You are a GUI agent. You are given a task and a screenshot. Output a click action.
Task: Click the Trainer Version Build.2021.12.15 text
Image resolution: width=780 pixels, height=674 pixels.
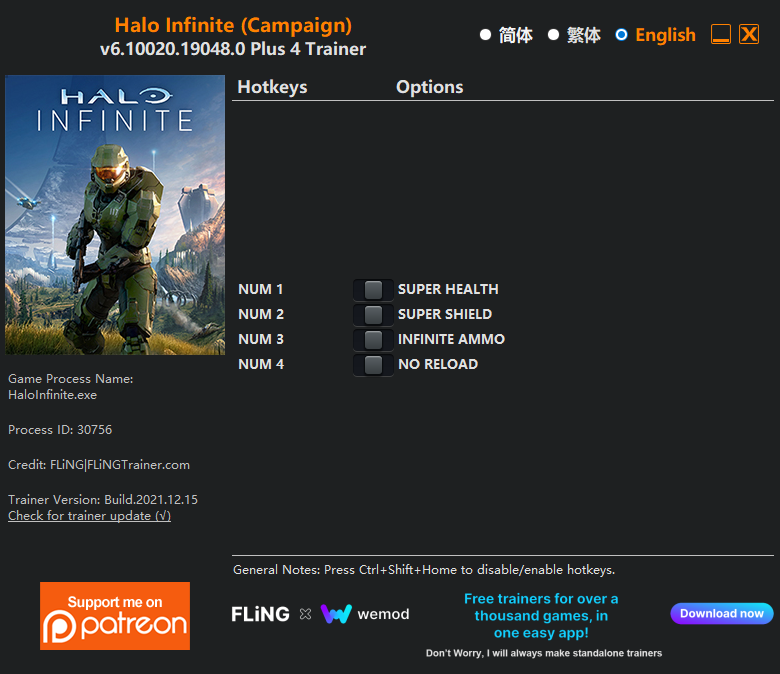tap(103, 499)
